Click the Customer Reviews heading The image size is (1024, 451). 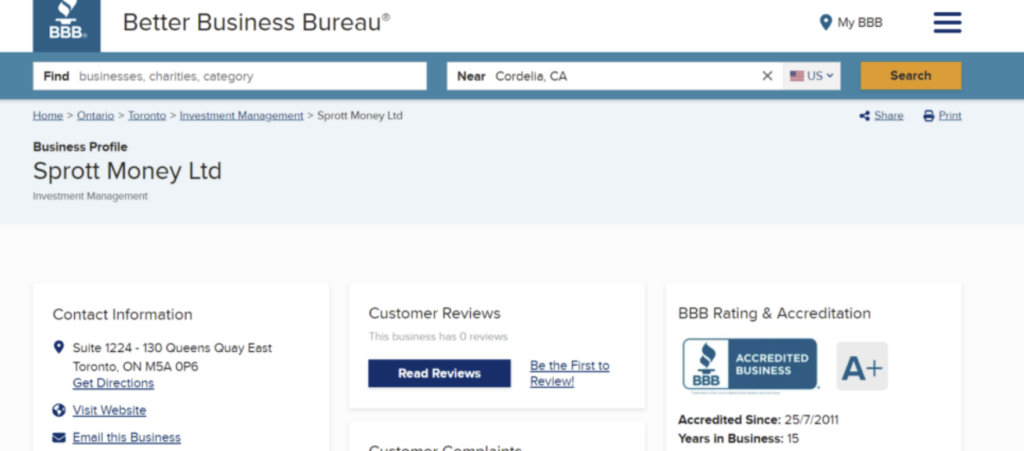[434, 313]
